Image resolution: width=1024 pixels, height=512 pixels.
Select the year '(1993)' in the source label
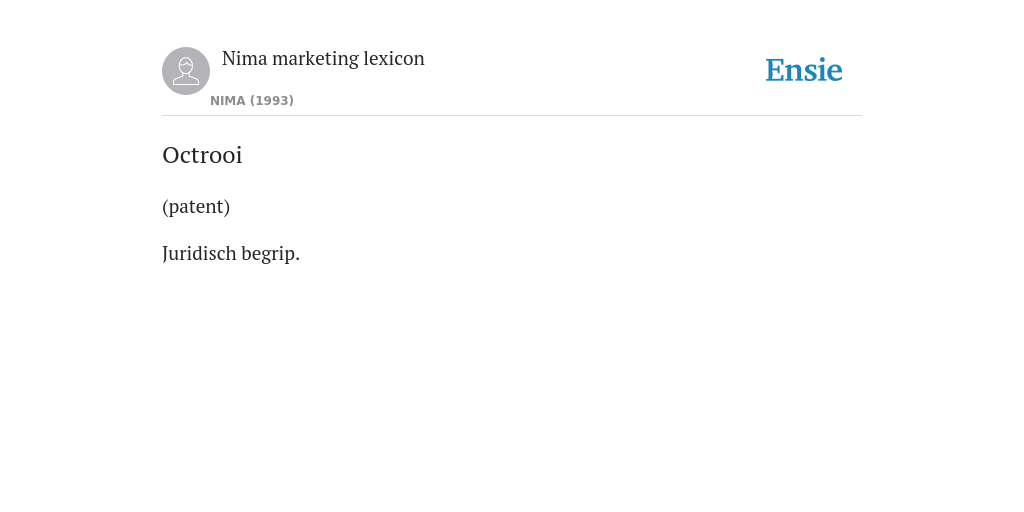pyautogui.click(x=272, y=101)
